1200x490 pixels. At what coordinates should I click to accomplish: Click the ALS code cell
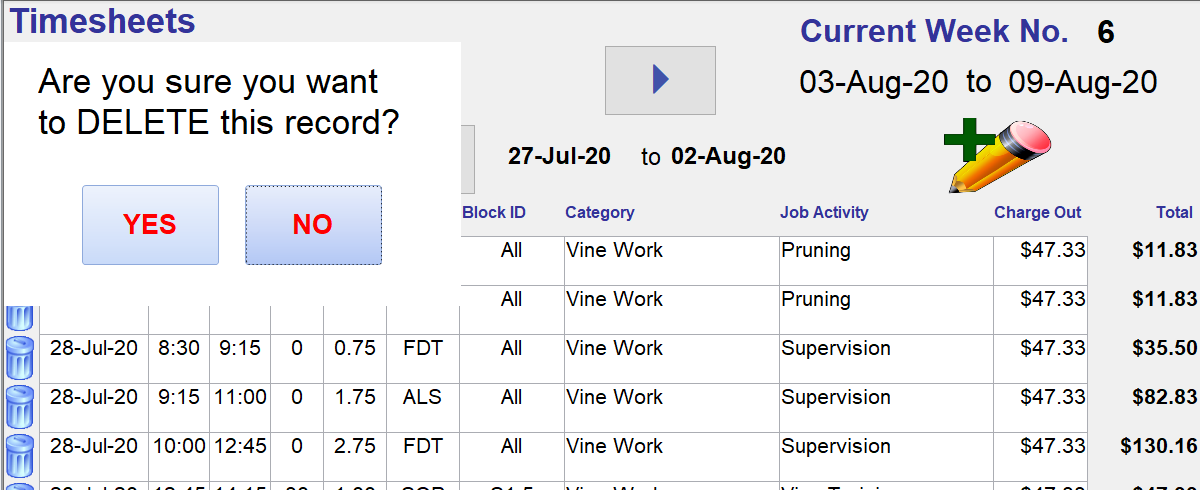(423, 397)
